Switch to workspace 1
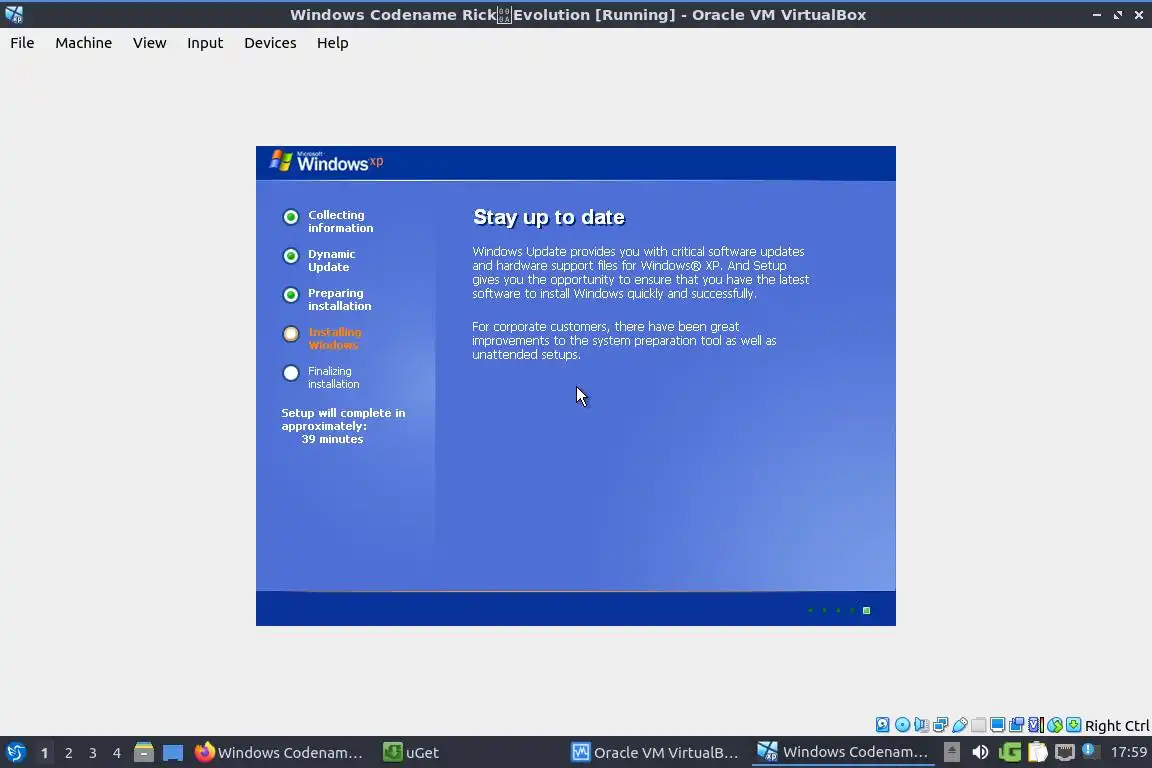Viewport: 1152px width, 768px height. click(44, 753)
